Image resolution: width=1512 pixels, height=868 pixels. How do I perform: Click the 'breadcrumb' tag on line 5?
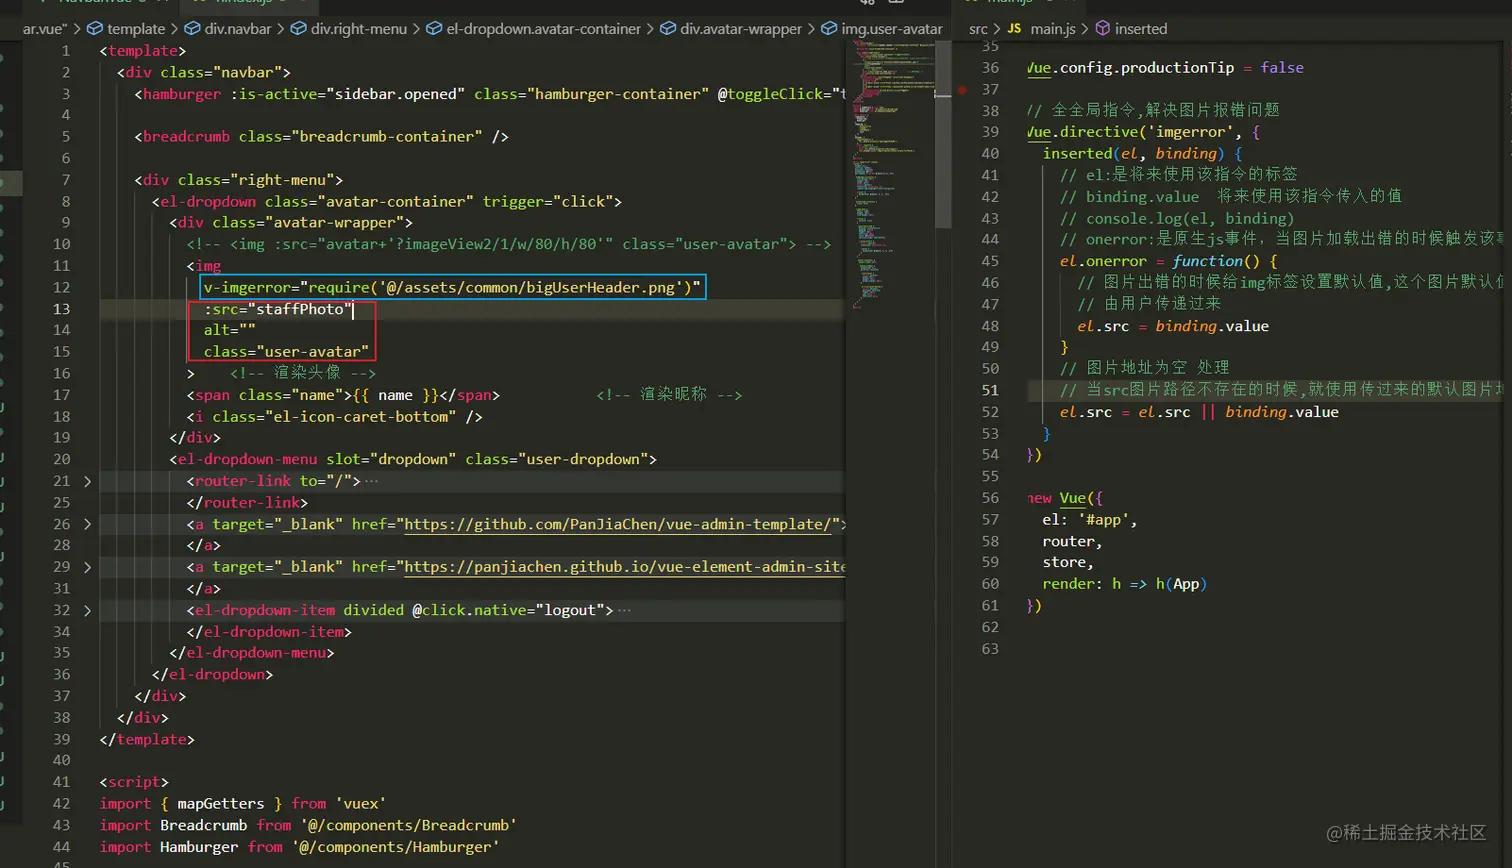(187, 137)
